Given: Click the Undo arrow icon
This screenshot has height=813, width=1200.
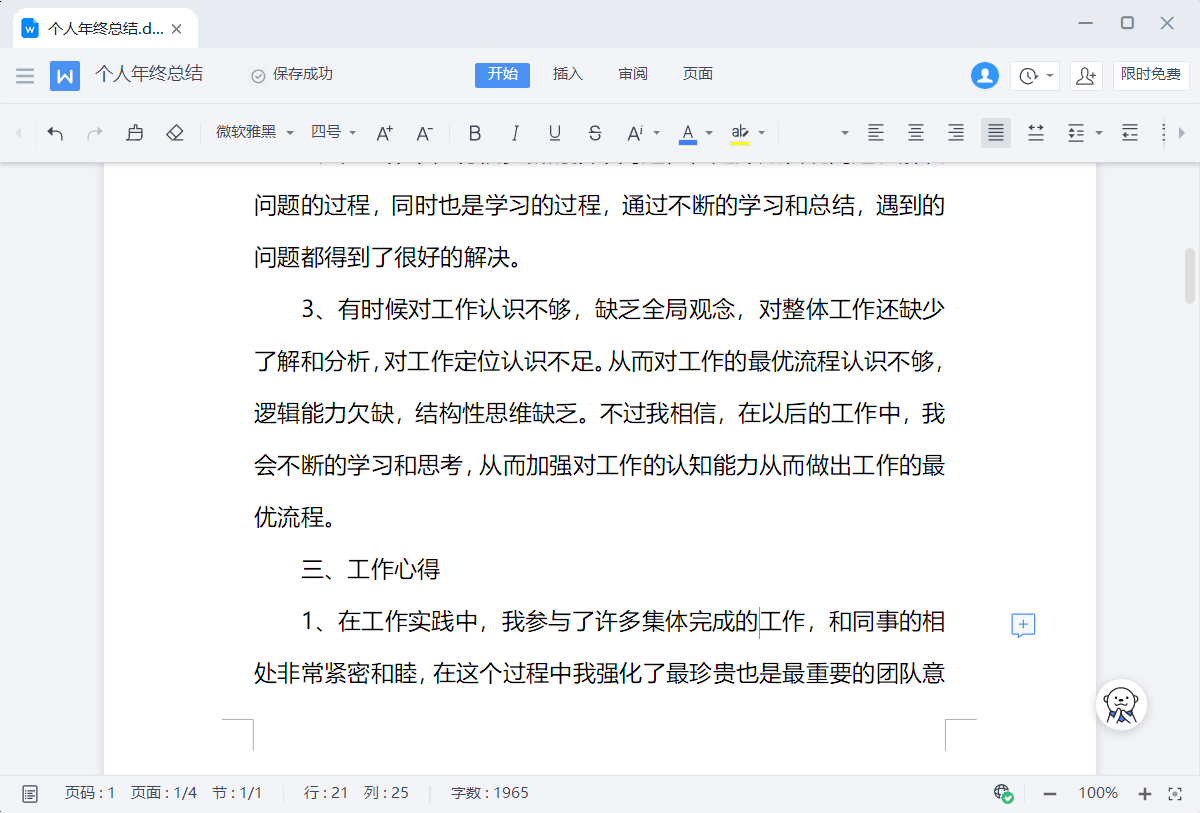Looking at the screenshot, I should pyautogui.click(x=55, y=132).
